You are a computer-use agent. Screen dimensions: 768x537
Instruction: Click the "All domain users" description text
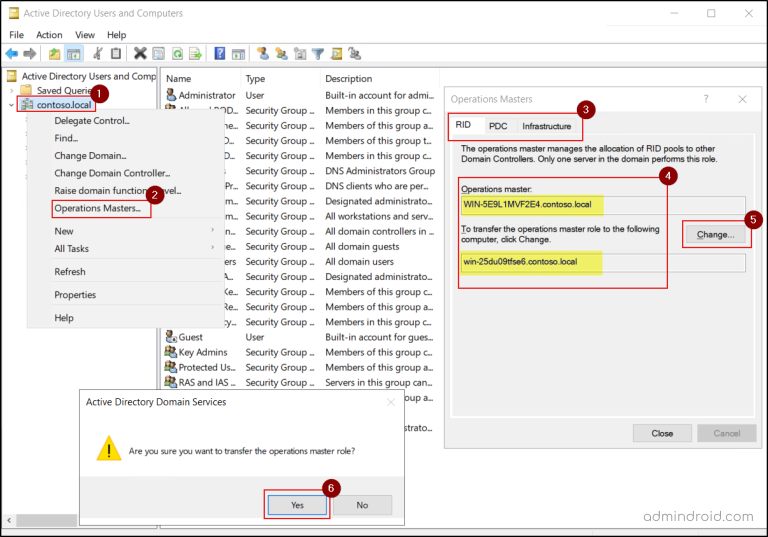pyautogui.click(x=360, y=262)
